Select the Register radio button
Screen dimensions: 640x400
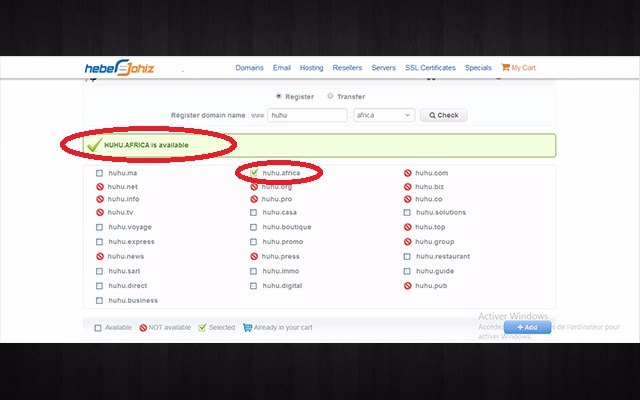(279, 97)
